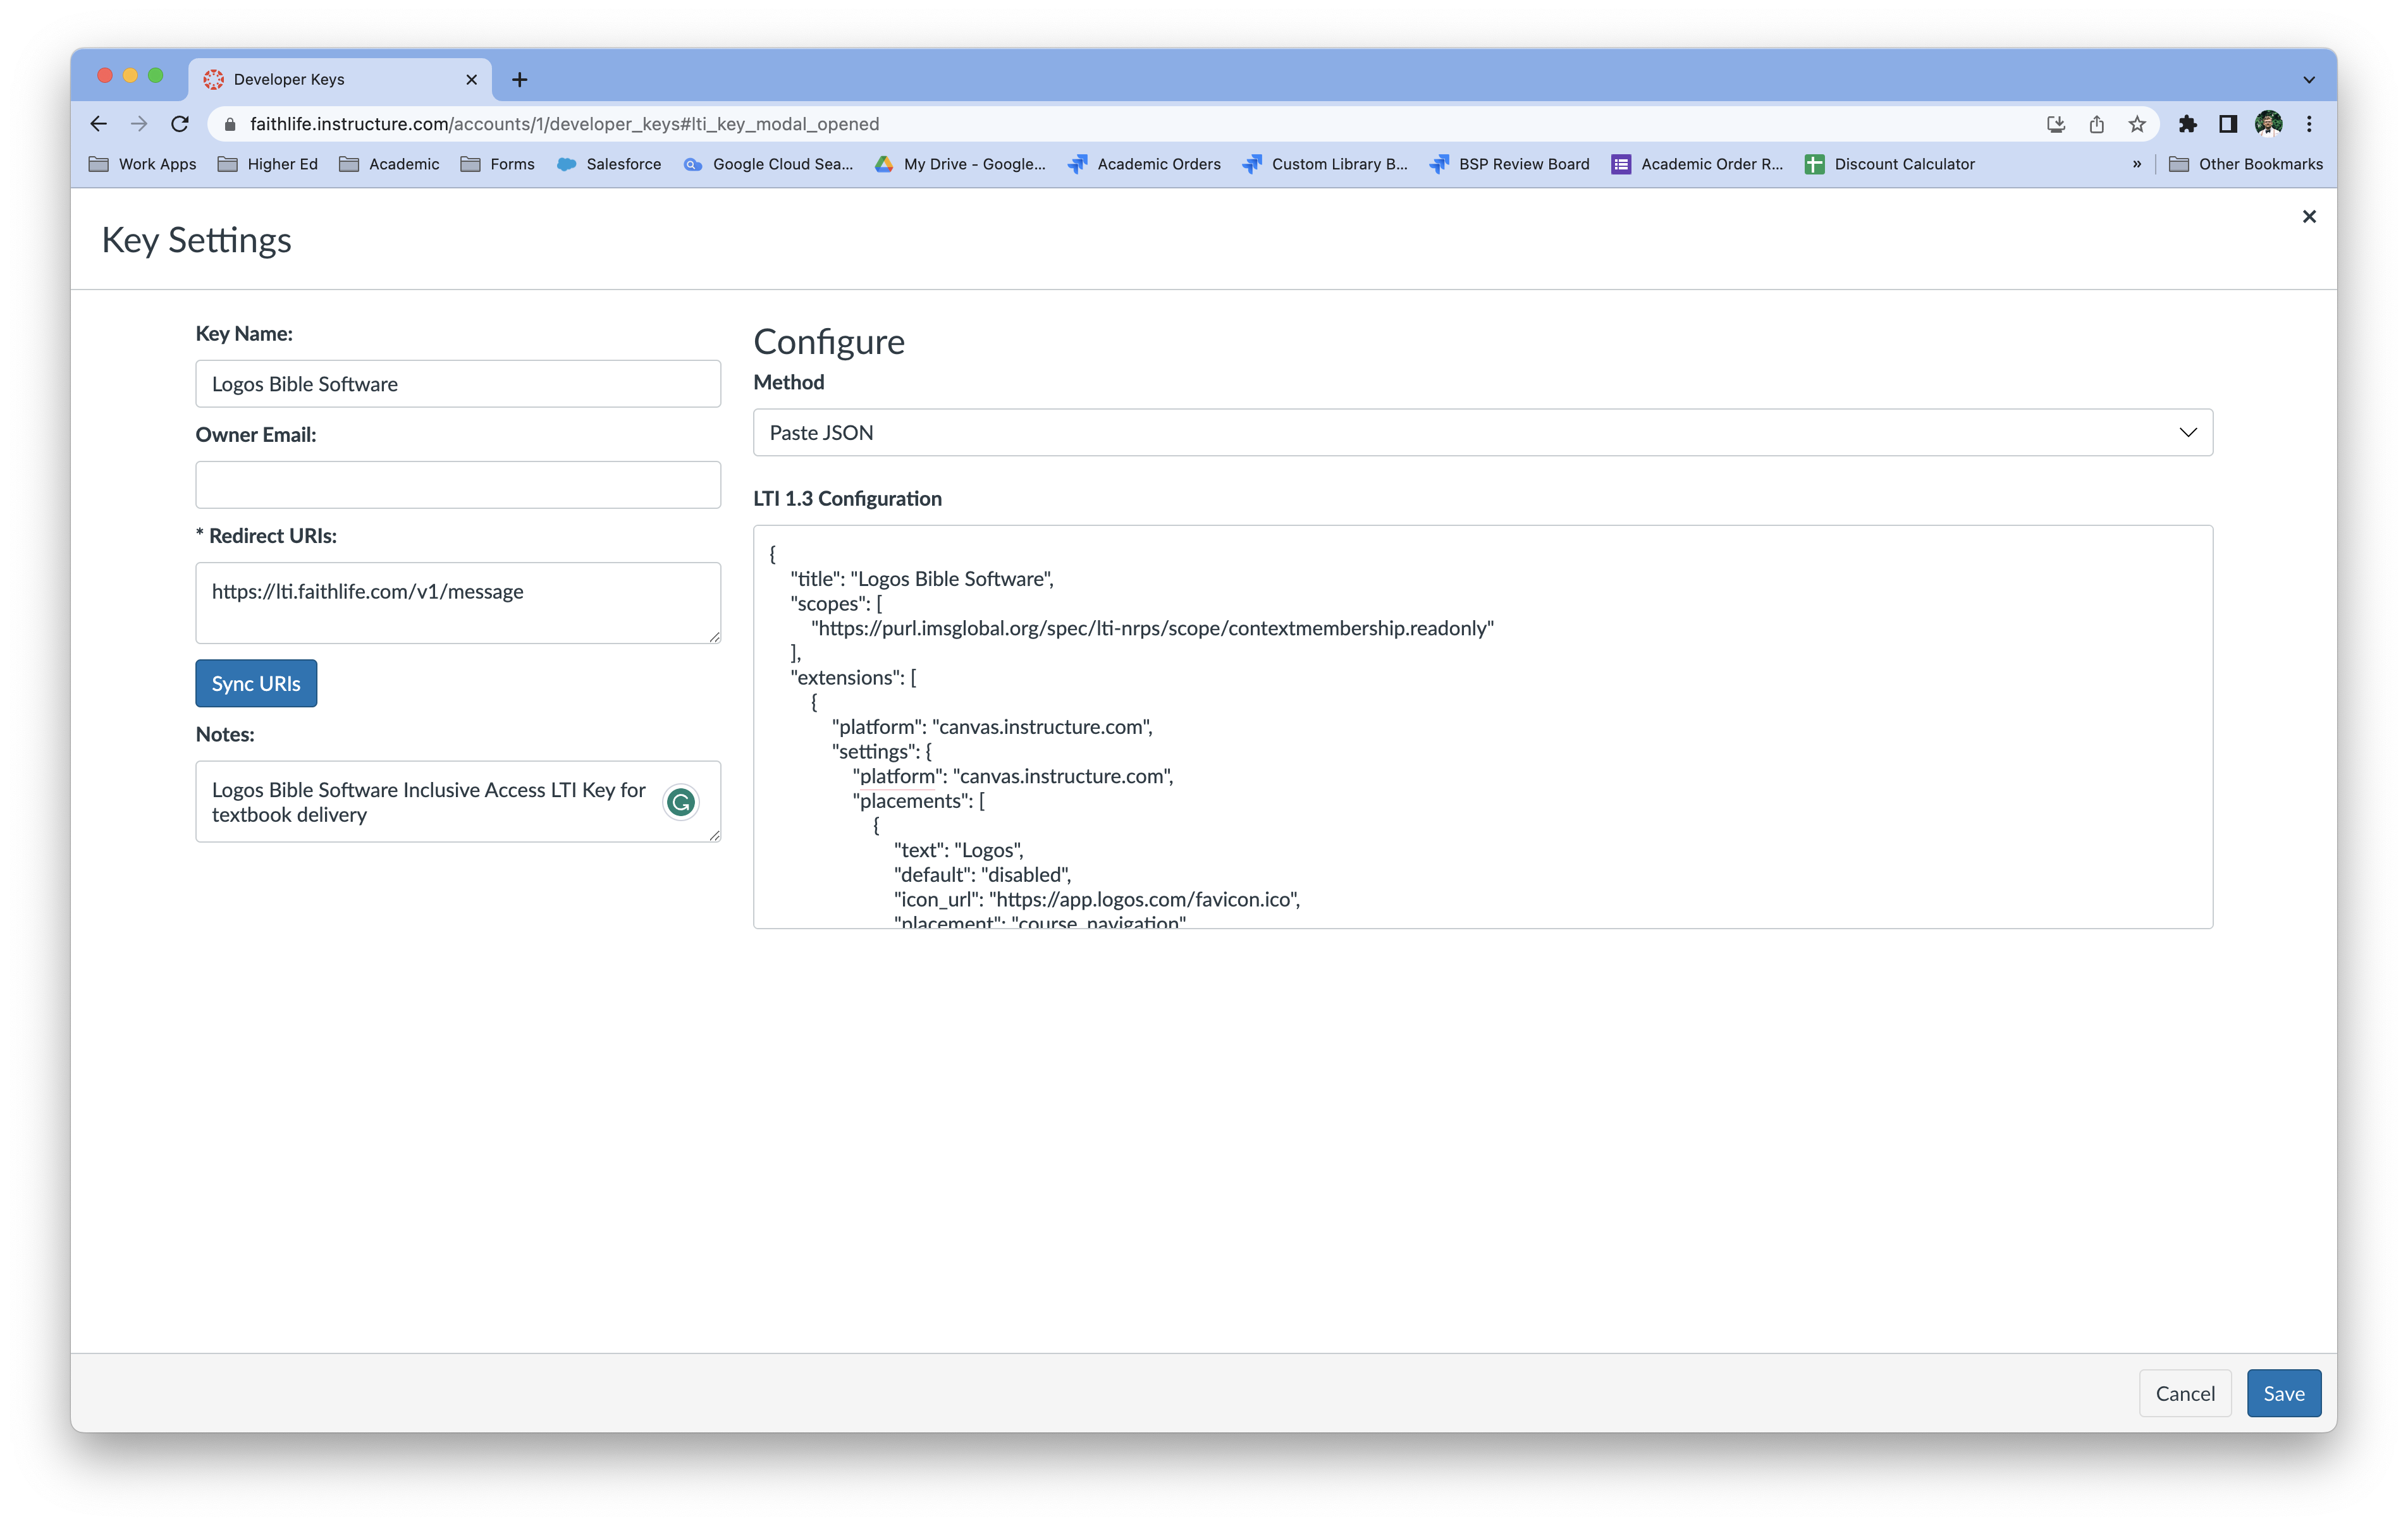Click the "text": "Logos" line
Viewport: 2408px width, 1526px height.
click(959, 850)
